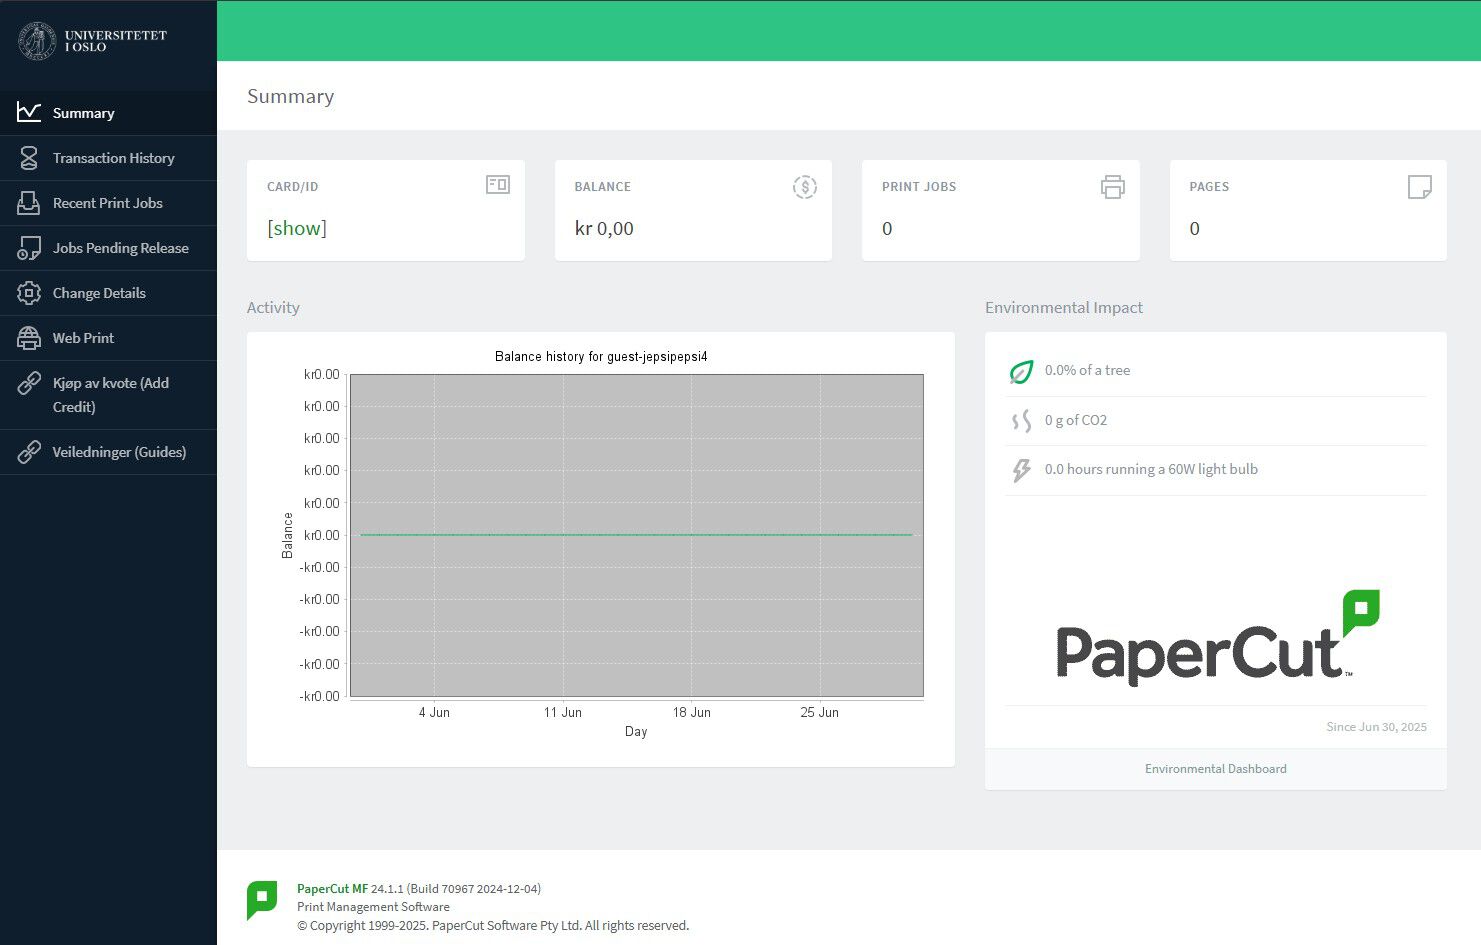The image size is (1481, 945).
Task: Click the Card/ID card icon
Action: click(x=498, y=185)
